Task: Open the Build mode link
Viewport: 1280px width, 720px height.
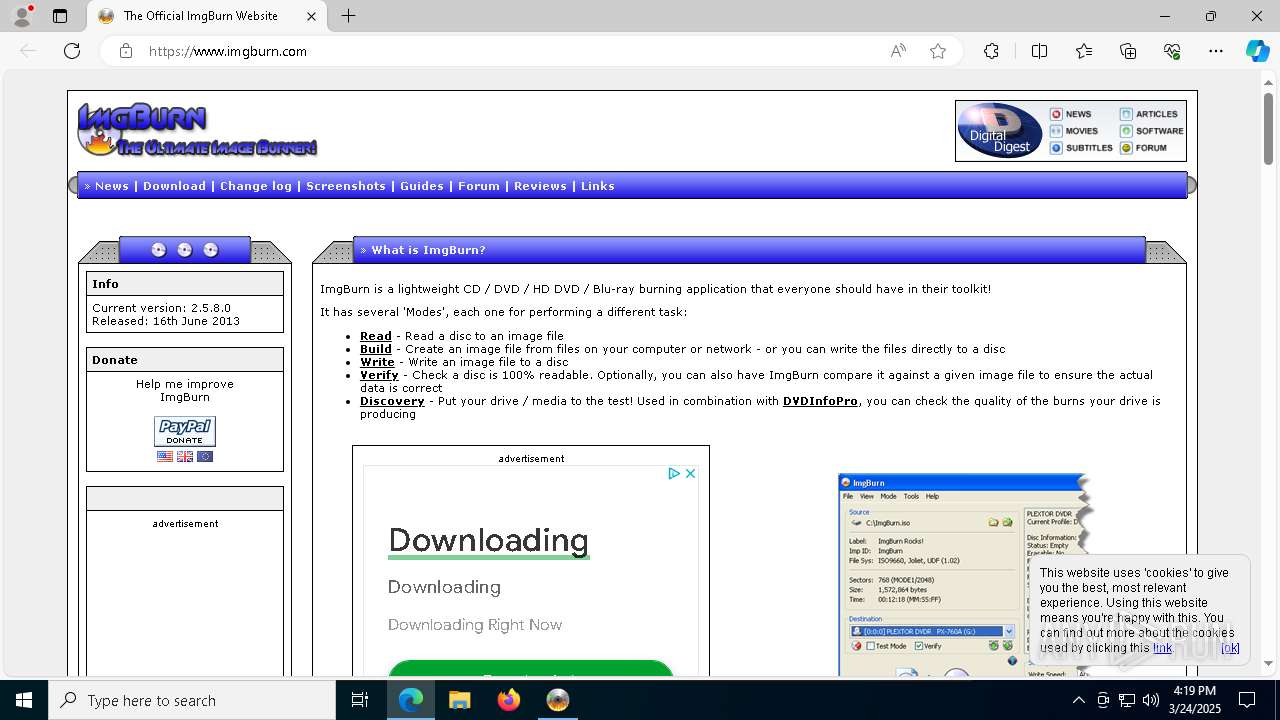Action: click(x=376, y=349)
